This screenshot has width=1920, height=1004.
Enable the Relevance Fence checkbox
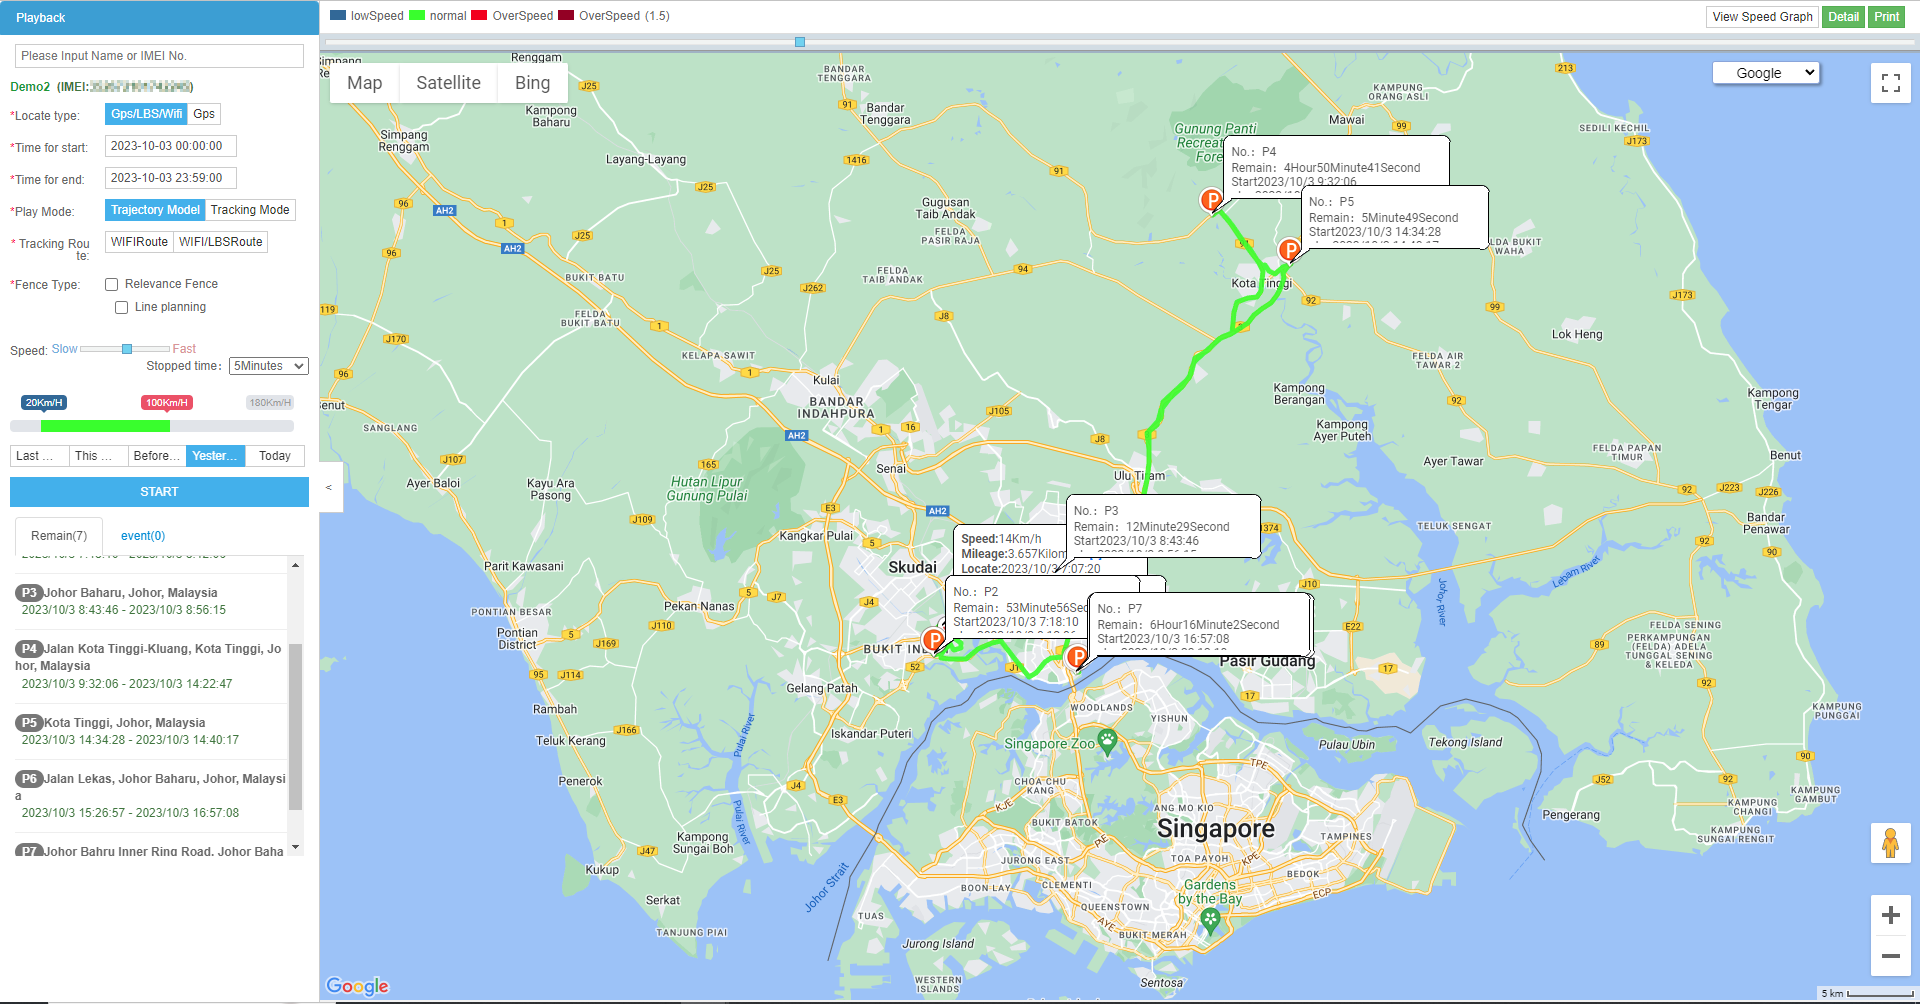pyautogui.click(x=112, y=285)
